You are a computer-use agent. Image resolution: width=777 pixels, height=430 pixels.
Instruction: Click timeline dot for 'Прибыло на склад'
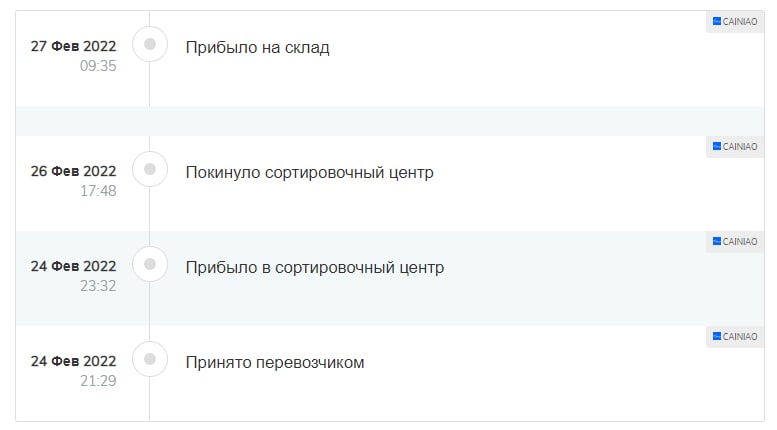(x=150, y=44)
